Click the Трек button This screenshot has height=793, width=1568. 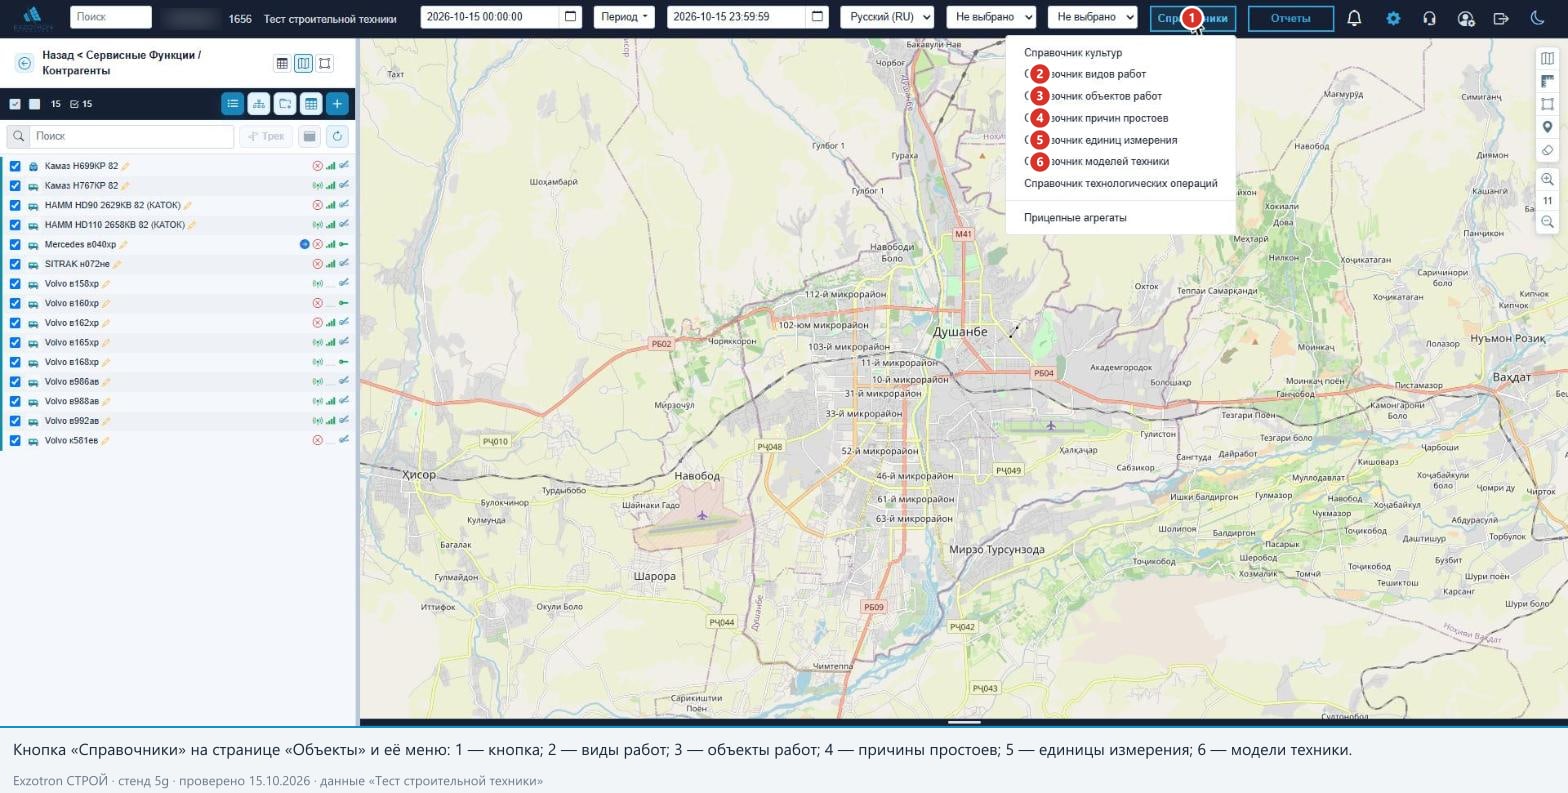(x=266, y=136)
